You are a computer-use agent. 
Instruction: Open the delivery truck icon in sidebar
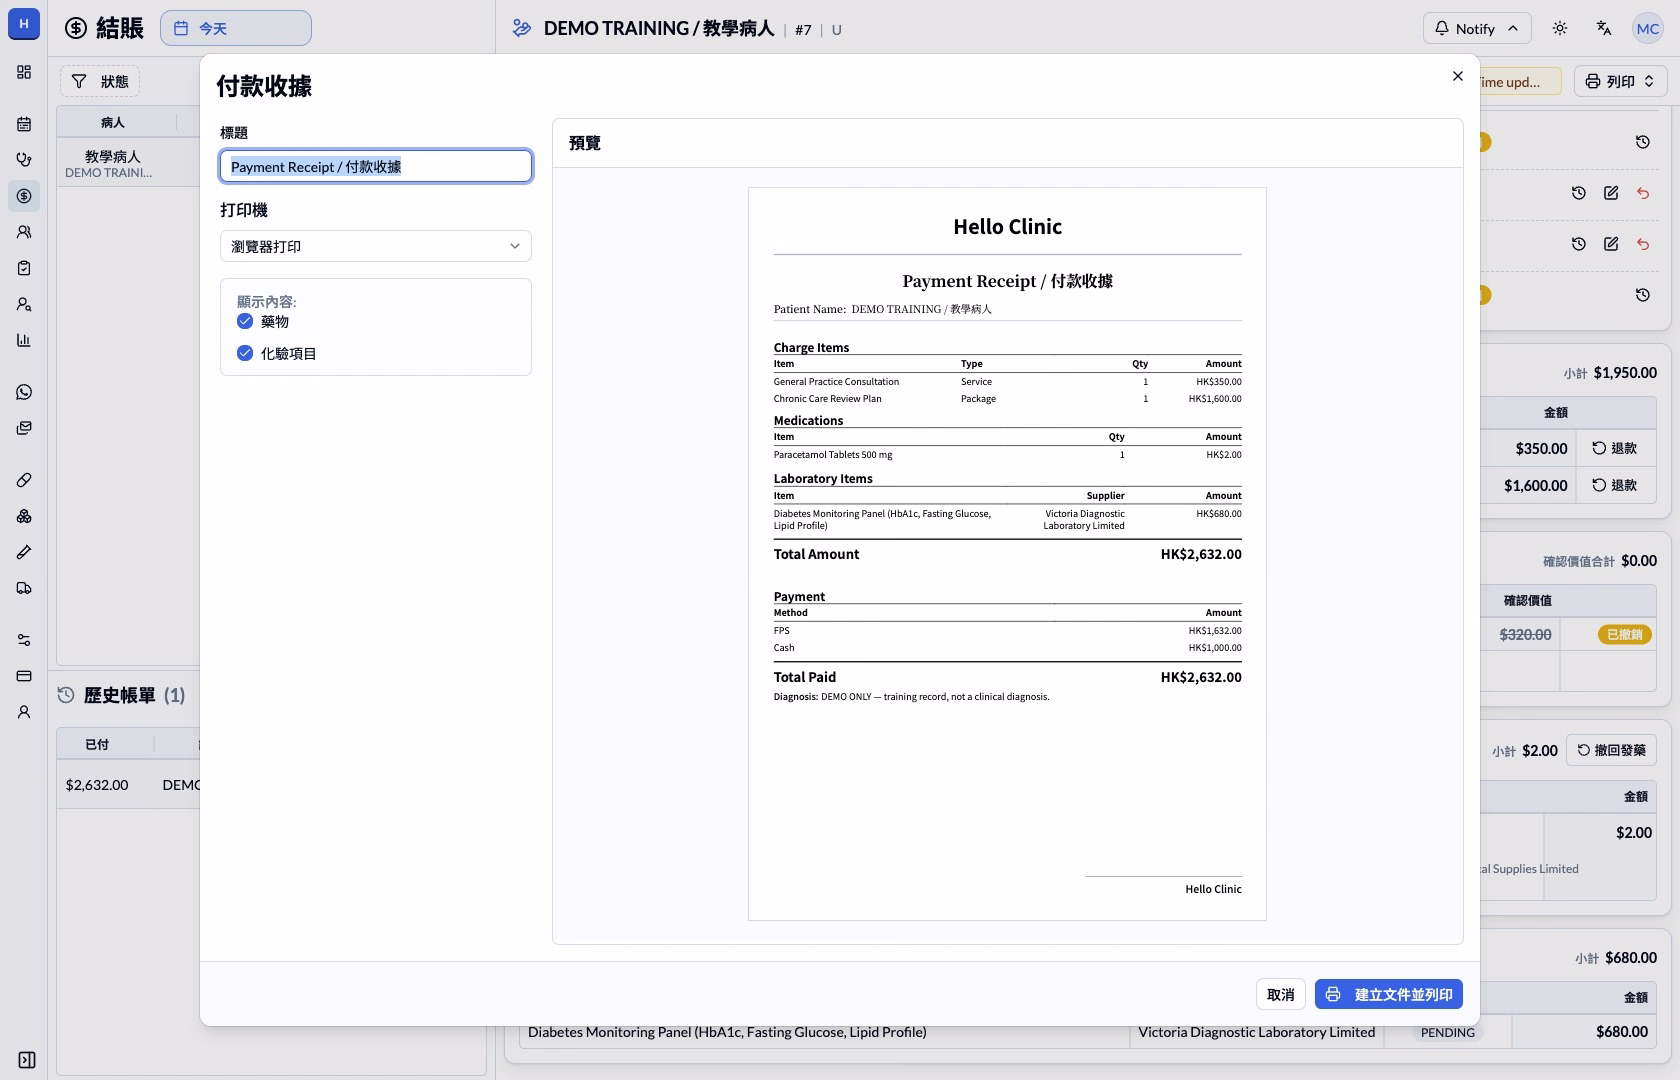(24, 588)
